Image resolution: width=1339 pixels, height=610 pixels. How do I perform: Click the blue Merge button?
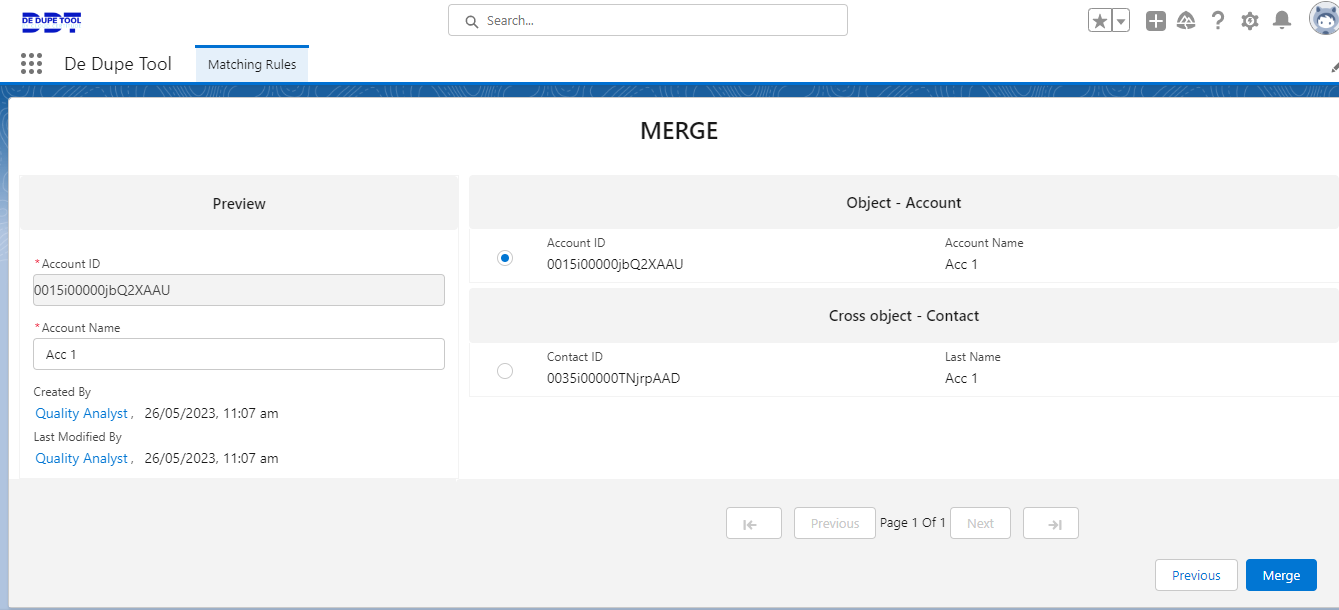point(1281,575)
